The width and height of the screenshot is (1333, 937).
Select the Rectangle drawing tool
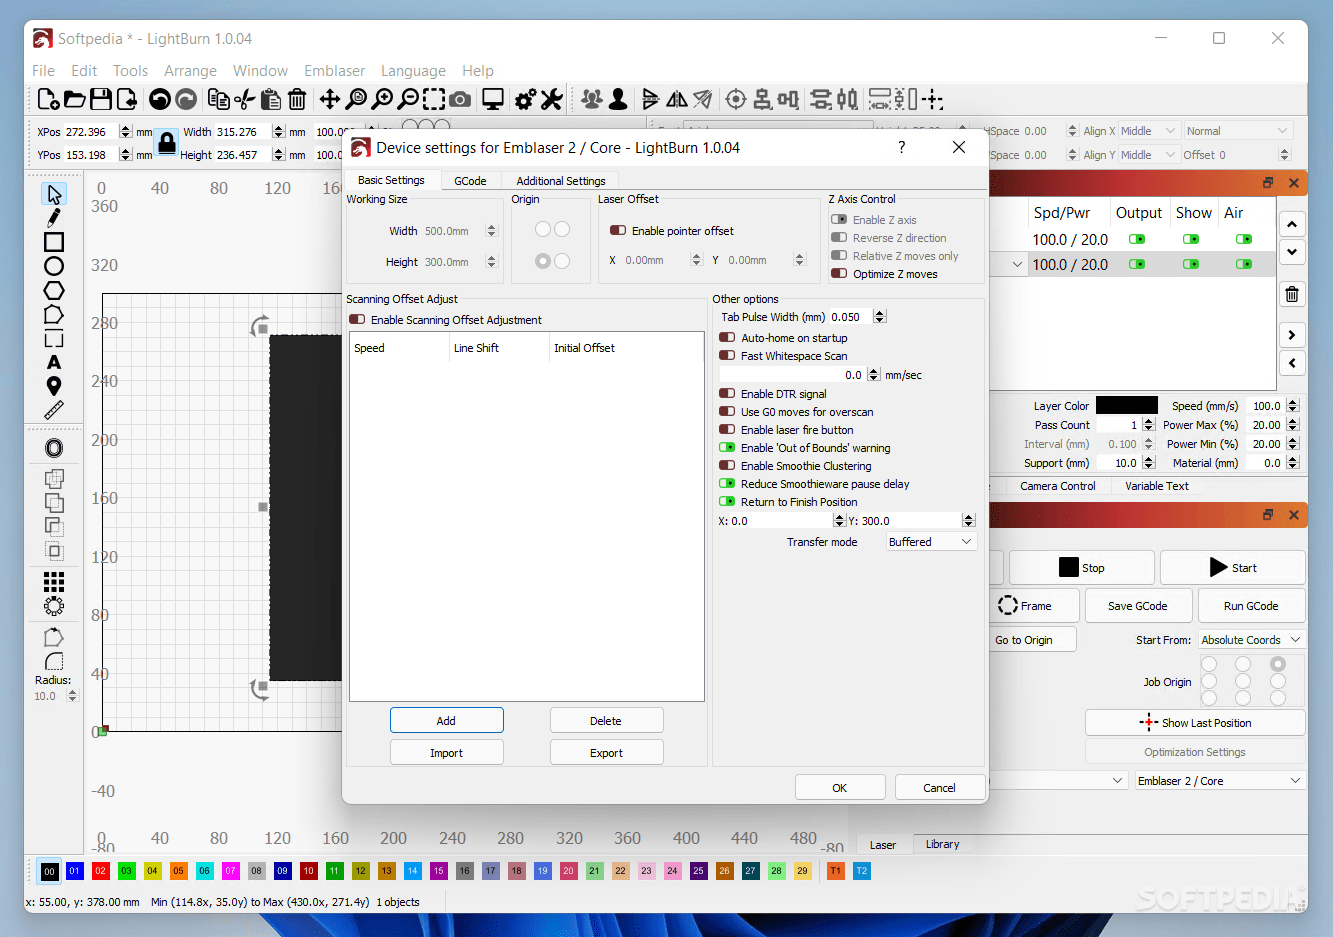[x=54, y=241]
